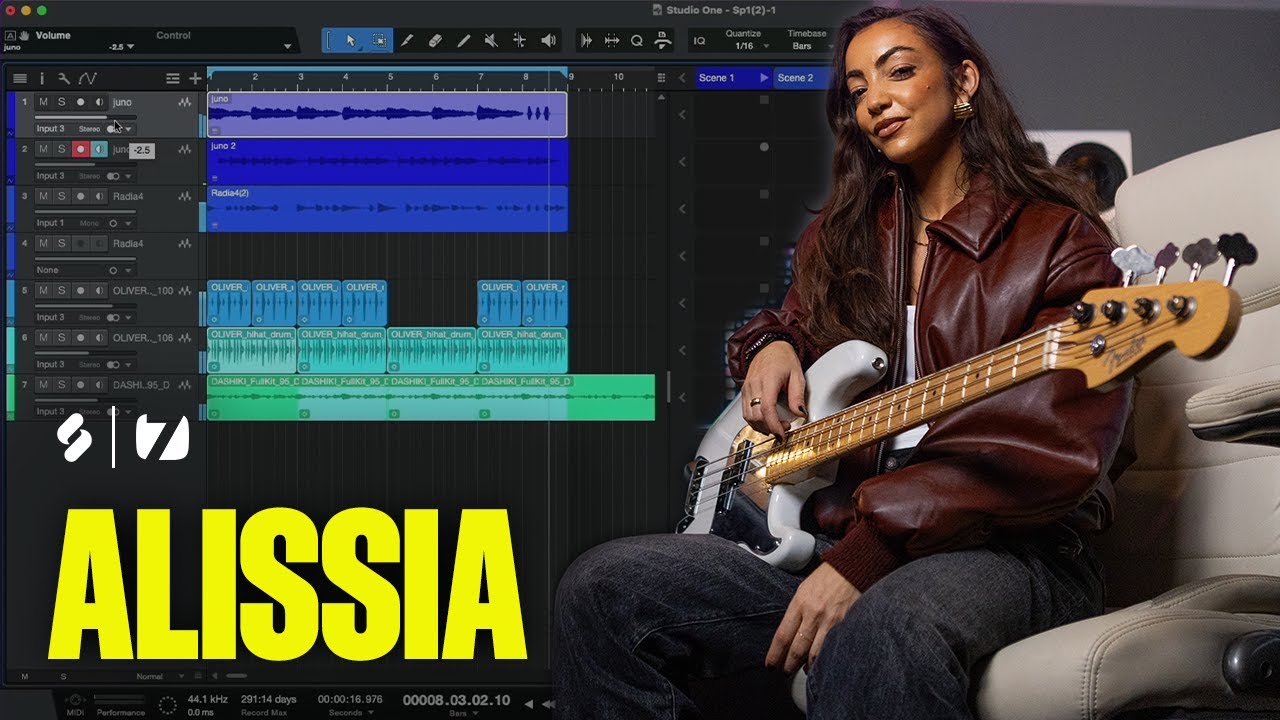Click track 7 green color strip
The image size is (1280, 720).
[x=10, y=397]
